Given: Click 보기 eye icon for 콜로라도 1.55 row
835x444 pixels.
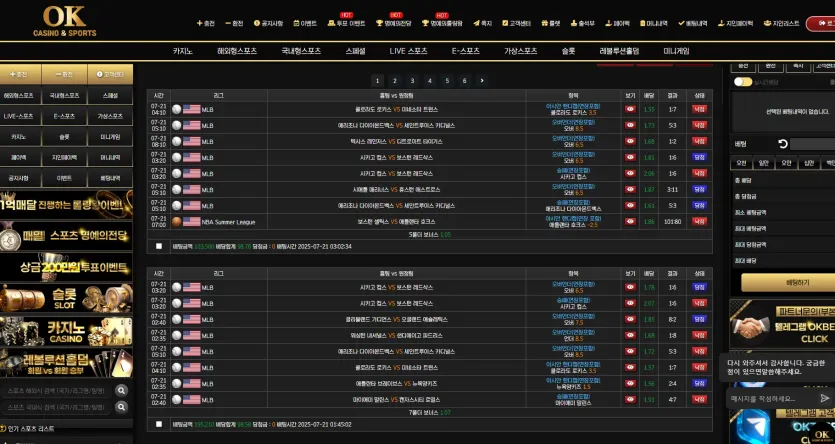Looking at the screenshot, I should (x=631, y=109).
